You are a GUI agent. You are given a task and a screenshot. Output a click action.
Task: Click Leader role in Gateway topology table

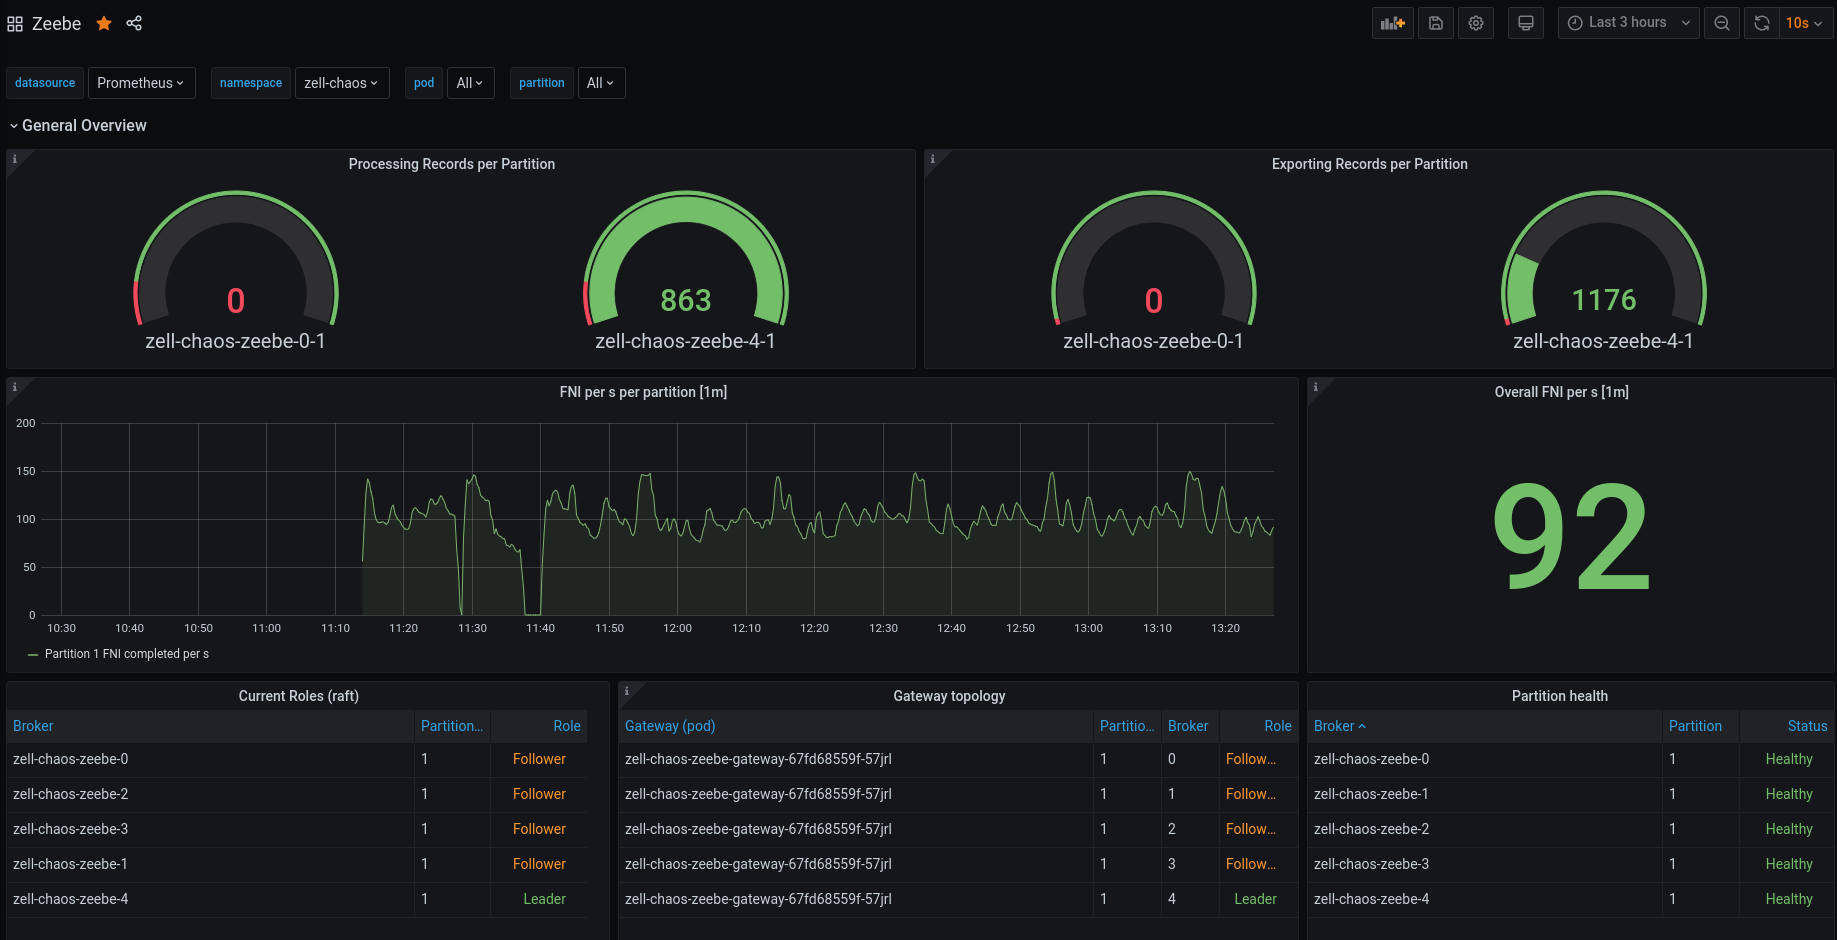point(1255,899)
